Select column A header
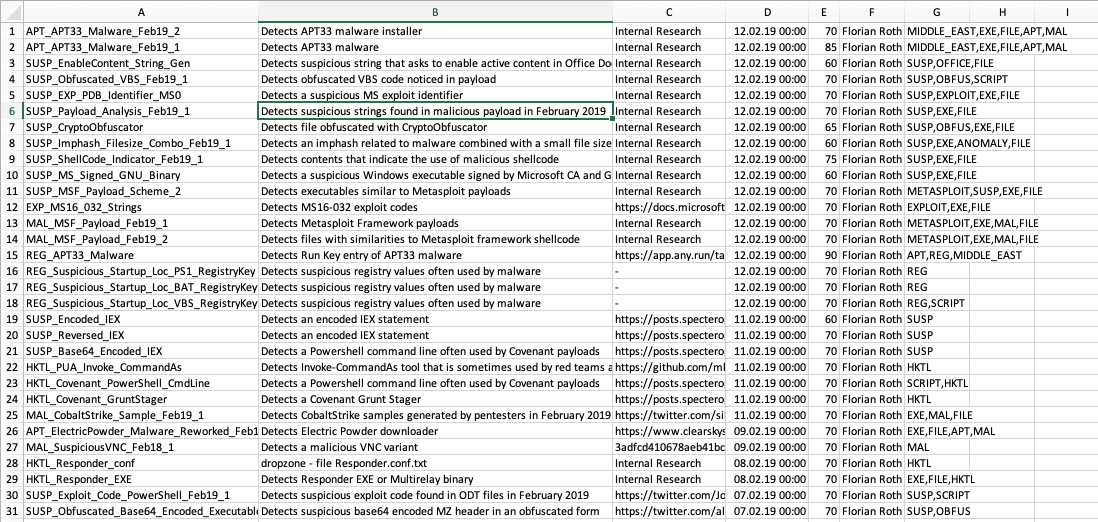The width and height of the screenshot is (1098, 522). [140, 11]
